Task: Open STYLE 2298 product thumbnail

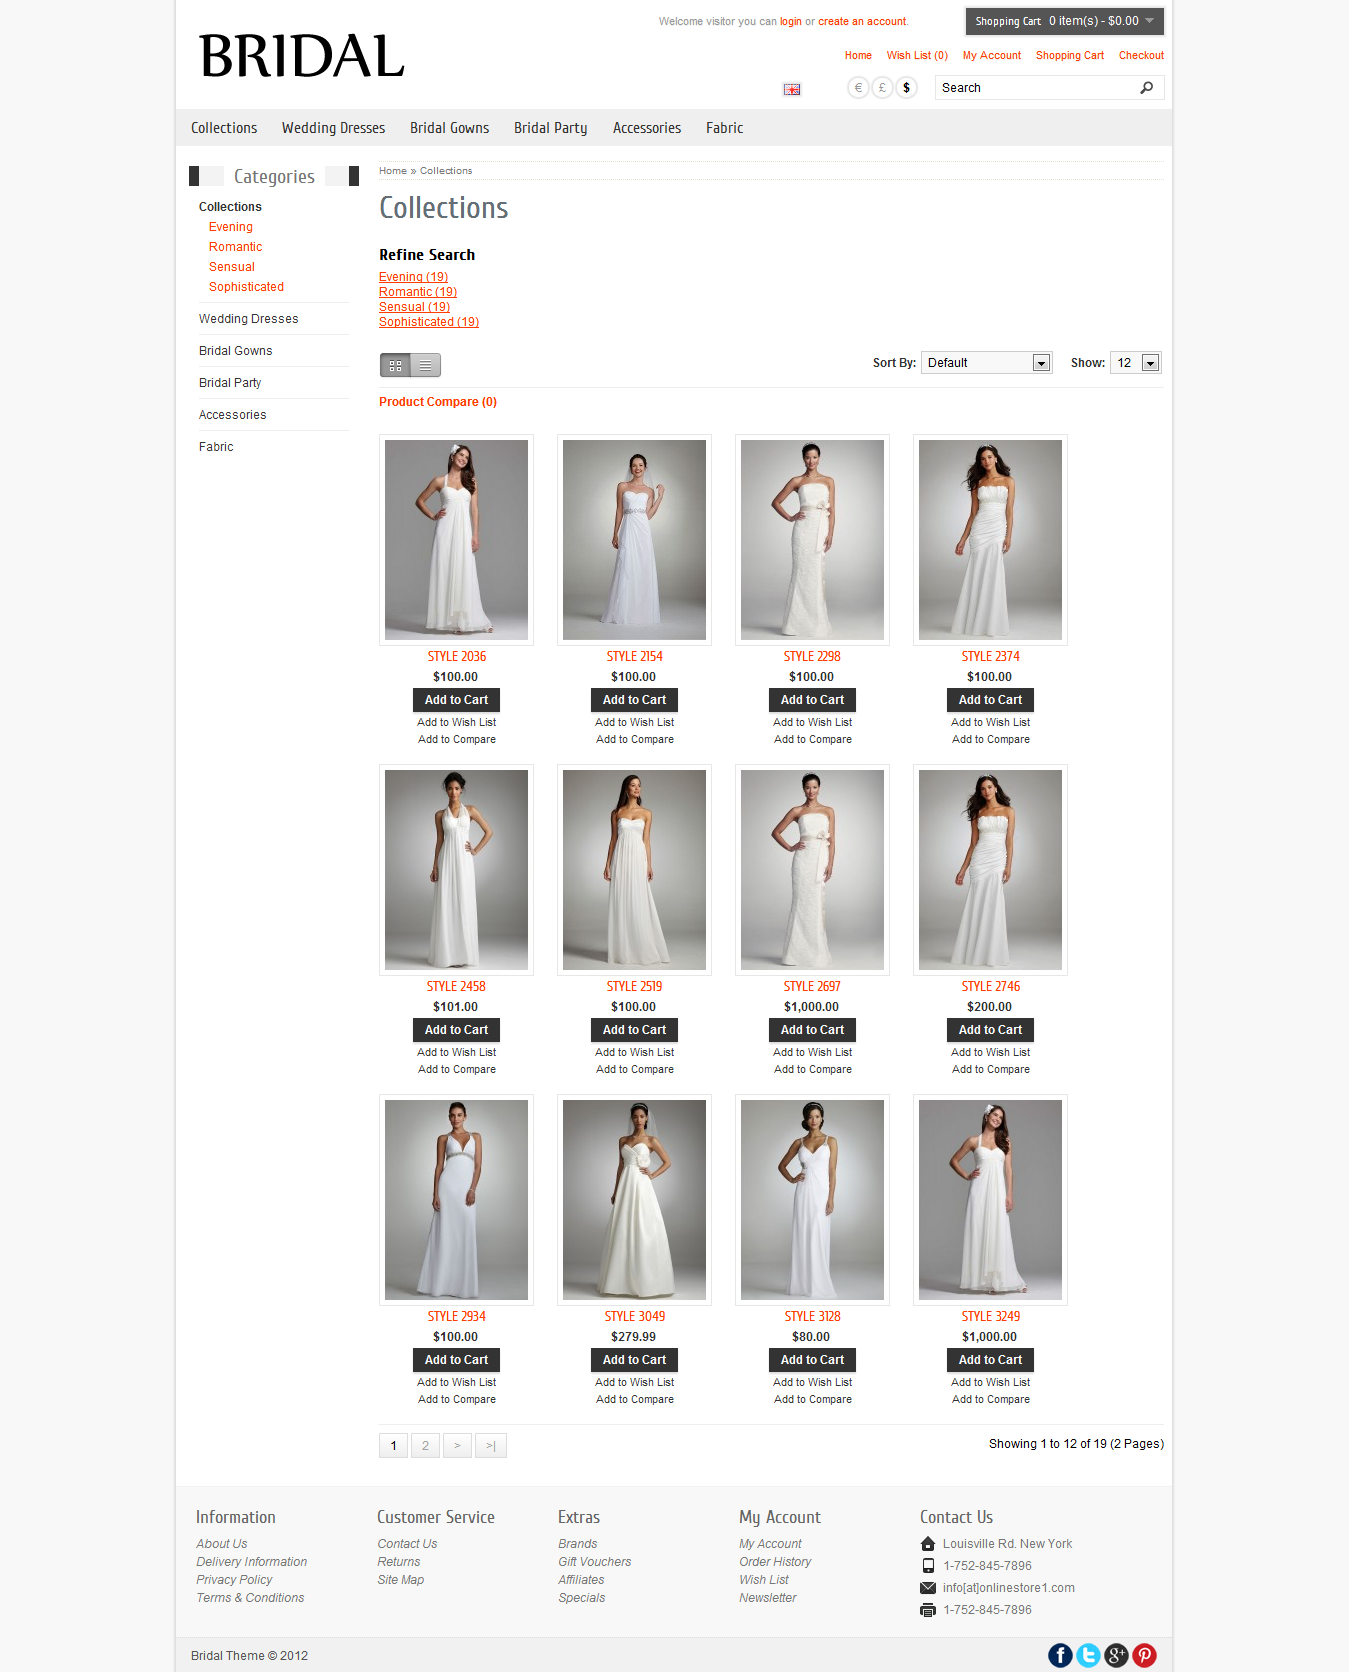Action: click(812, 540)
